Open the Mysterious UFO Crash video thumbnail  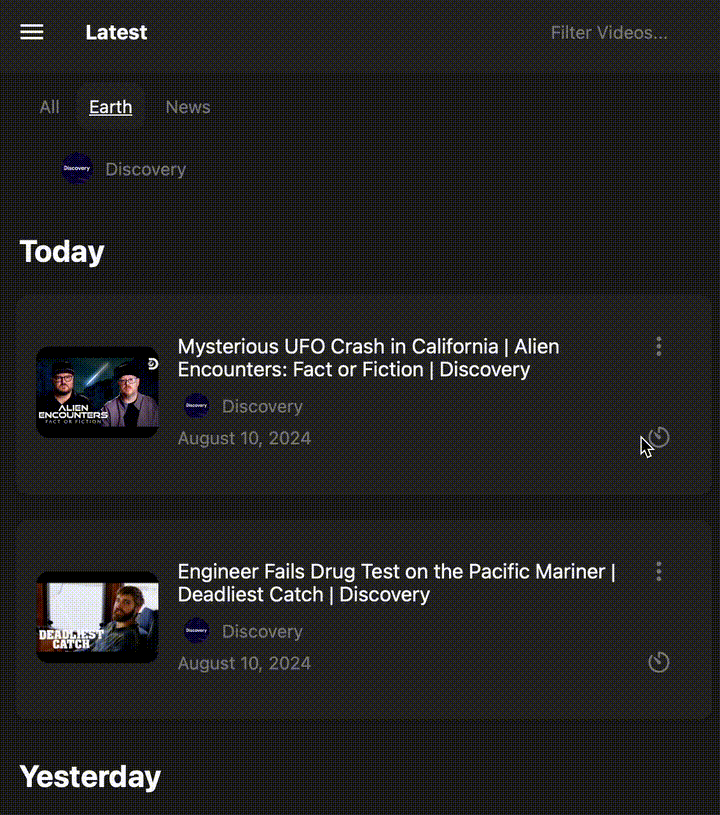tap(97, 392)
